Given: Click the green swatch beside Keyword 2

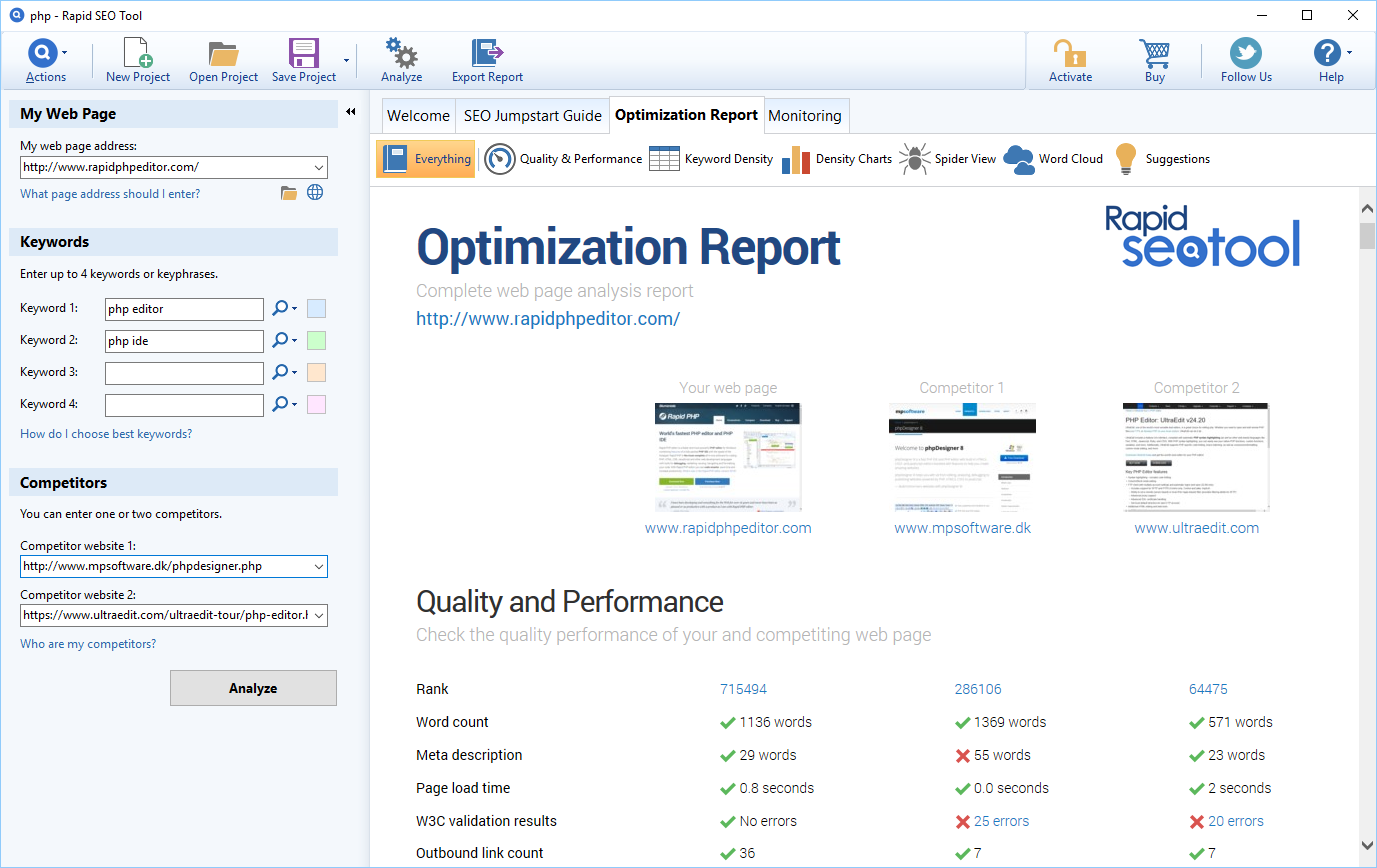Looking at the screenshot, I should (316, 340).
